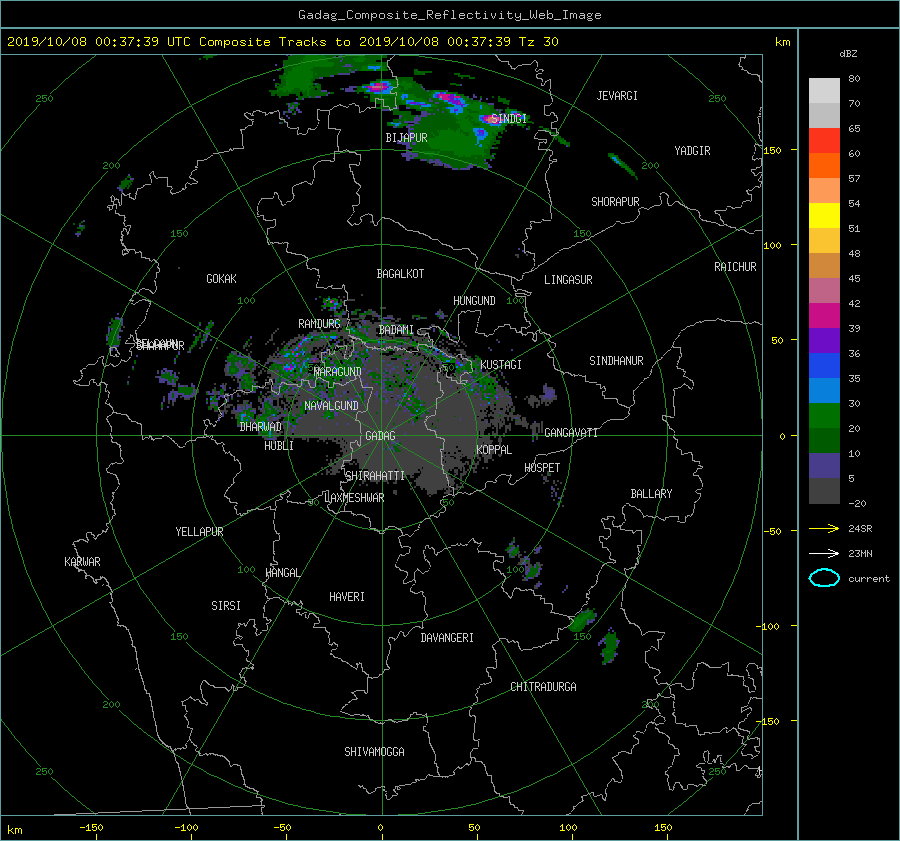
Task: Click the SINDHANUR city label
Action: click(x=616, y=361)
